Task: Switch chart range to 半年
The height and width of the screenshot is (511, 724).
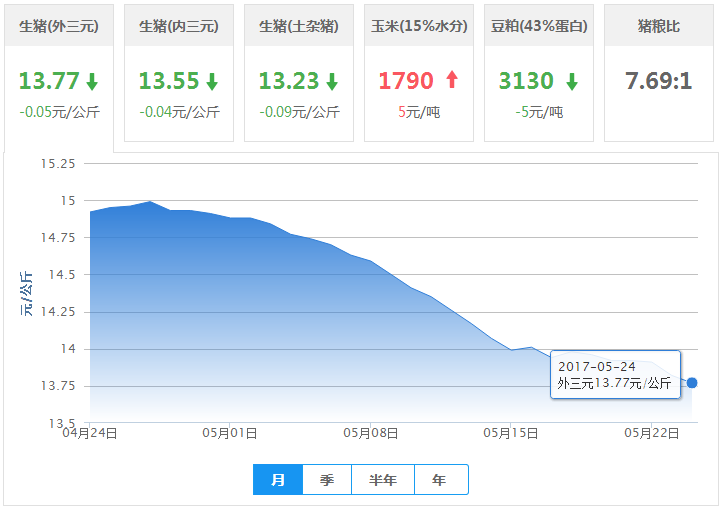Action: click(383, 480)
